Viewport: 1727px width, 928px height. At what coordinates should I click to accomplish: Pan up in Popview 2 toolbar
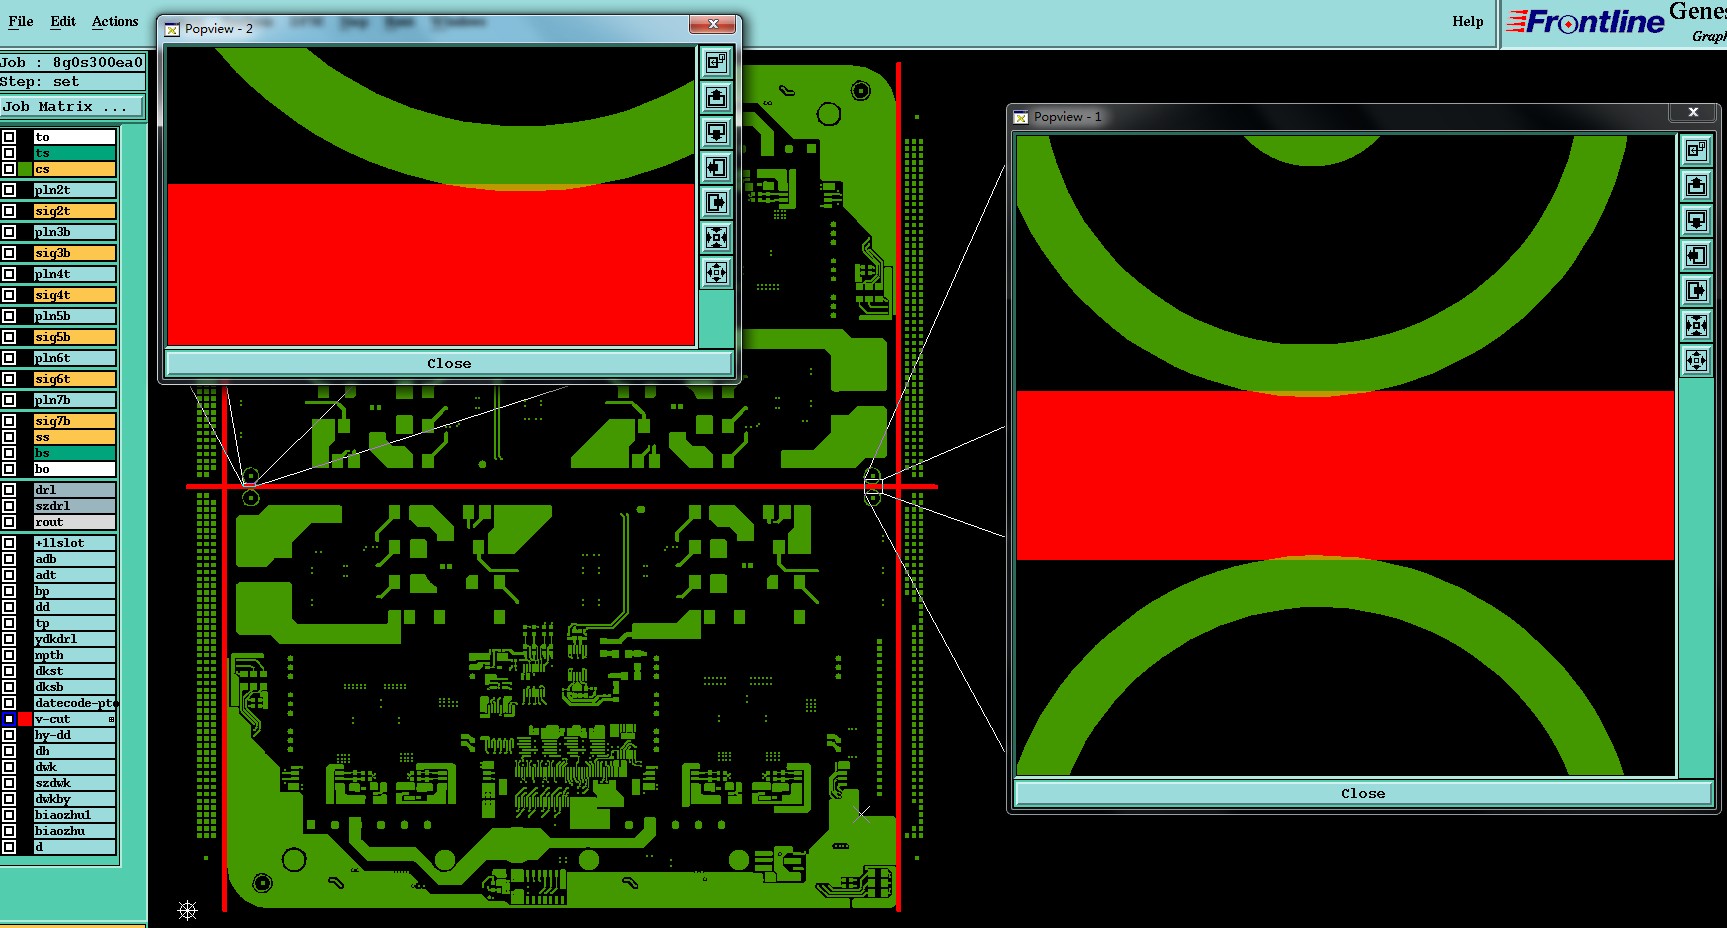pos(716,97)
